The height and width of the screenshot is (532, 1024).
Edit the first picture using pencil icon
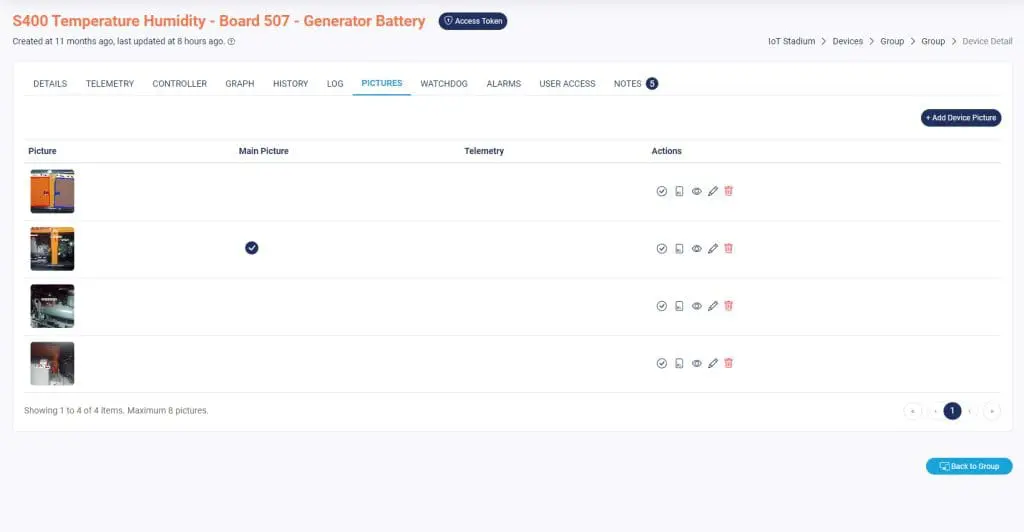(x=713, y=191)
